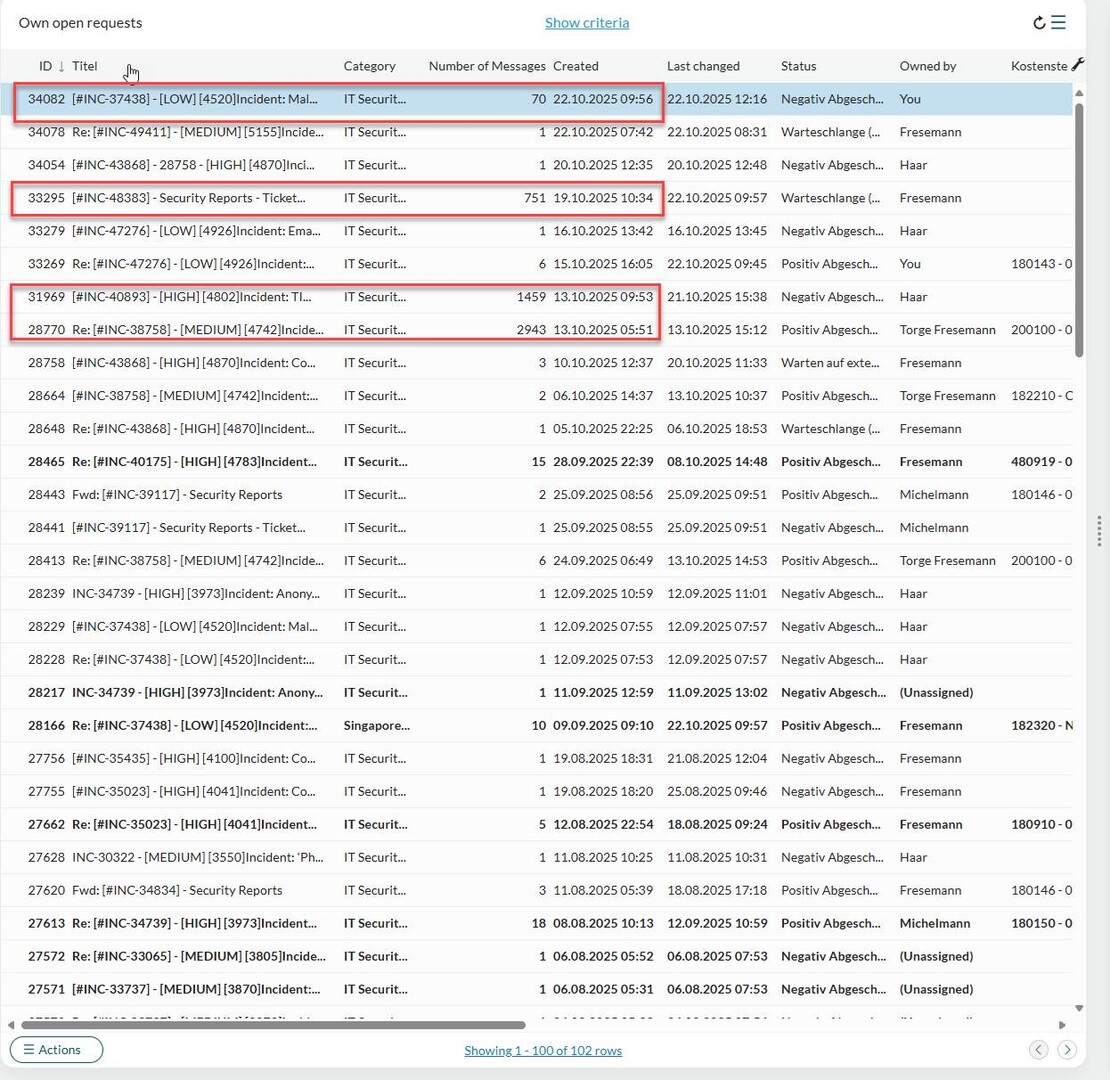Screen dimensions: 1110x1080
Task: Click the wrench column settings icon
Action: pyautogui.click(x=1077, y=65)
